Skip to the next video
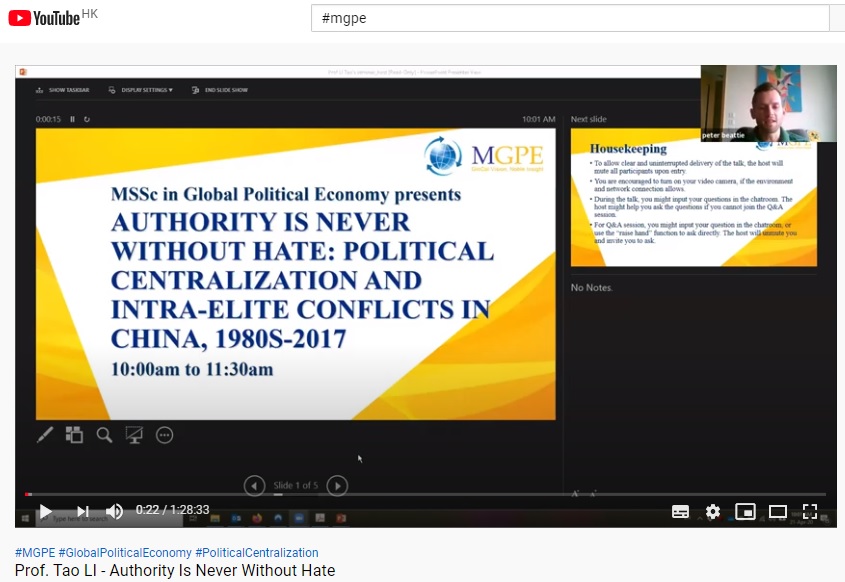Screen dimensions: 845x582 point(83,511)
